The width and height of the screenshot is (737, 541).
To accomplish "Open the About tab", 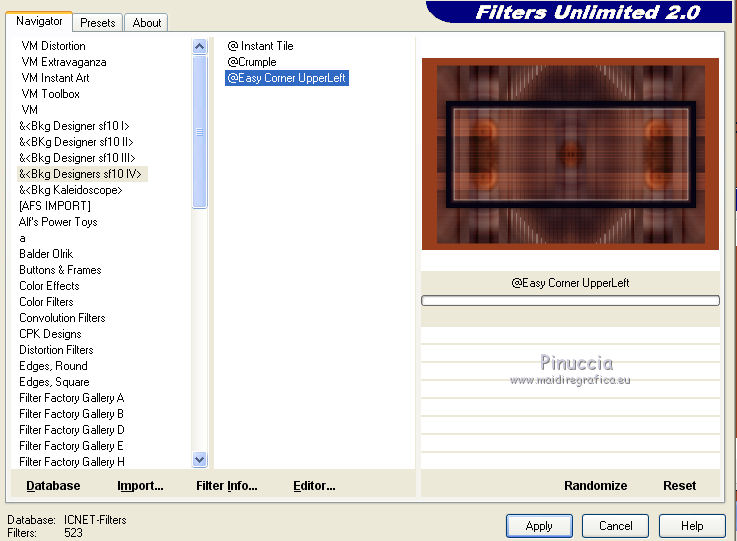I will pos(146,23).
